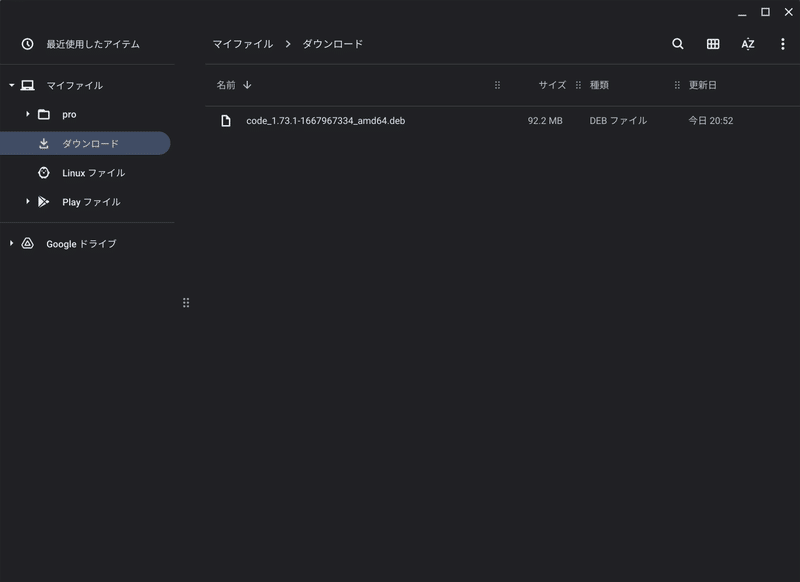This screenshot has width=800, height=582.
Task: Open the search icon in toolbar
Action: pos(678,44)
